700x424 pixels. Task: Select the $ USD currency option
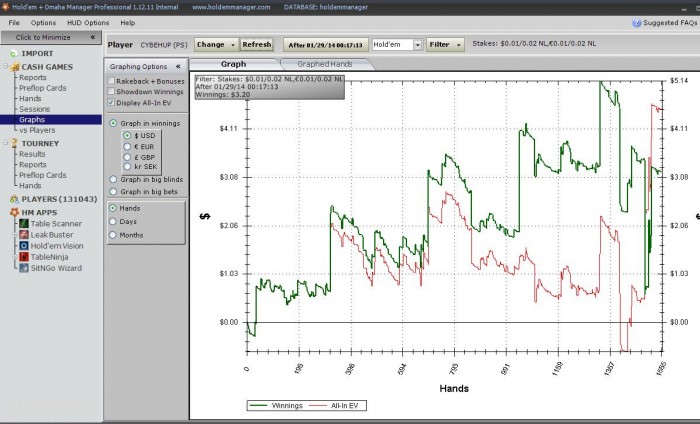[127, 135]
